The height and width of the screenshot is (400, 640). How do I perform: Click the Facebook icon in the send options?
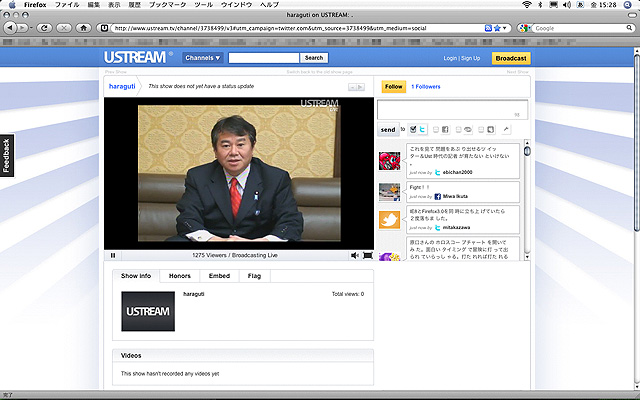coord(445,129)
